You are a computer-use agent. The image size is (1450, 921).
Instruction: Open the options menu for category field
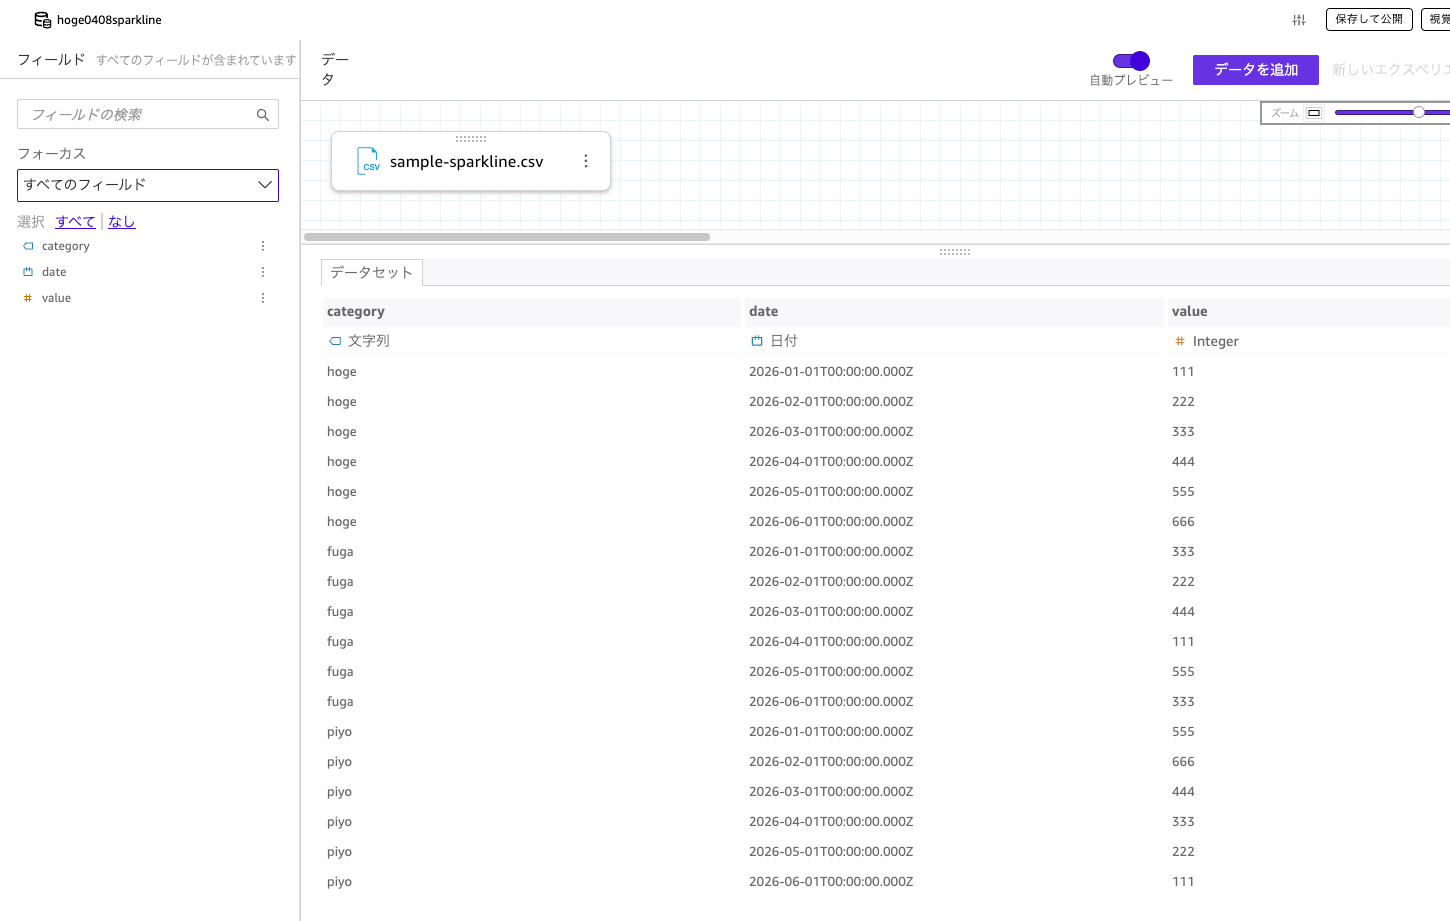[x=263, y=246]
